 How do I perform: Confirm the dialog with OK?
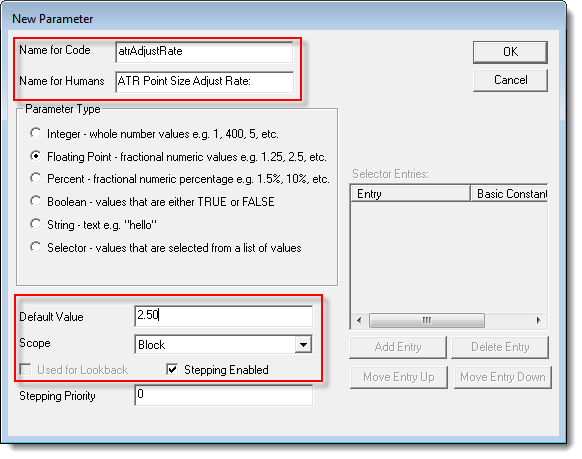510,52
